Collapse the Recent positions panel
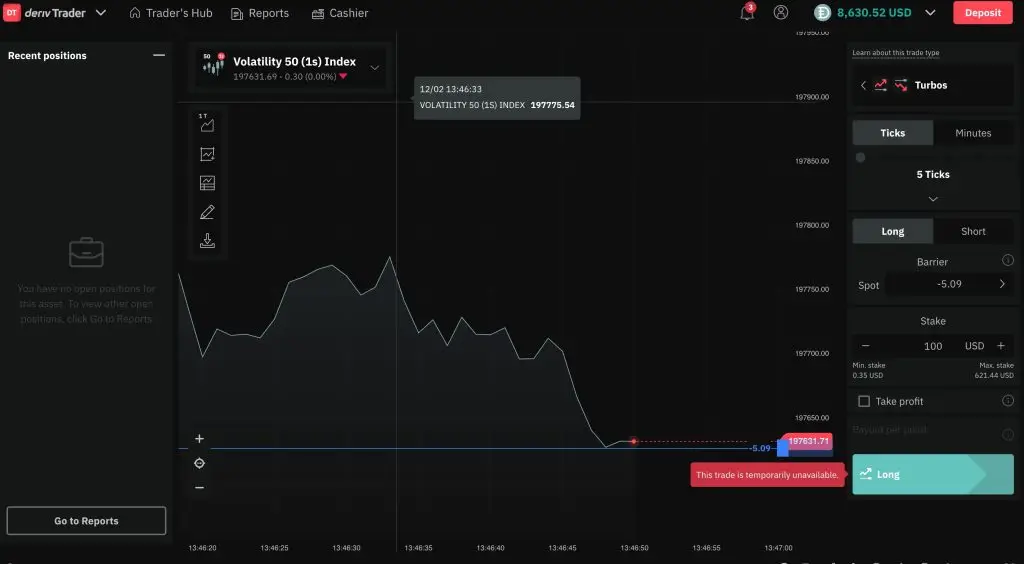The height and width of the screenshot is (564, 1024). pyautogui.click(x=159, y=55)
